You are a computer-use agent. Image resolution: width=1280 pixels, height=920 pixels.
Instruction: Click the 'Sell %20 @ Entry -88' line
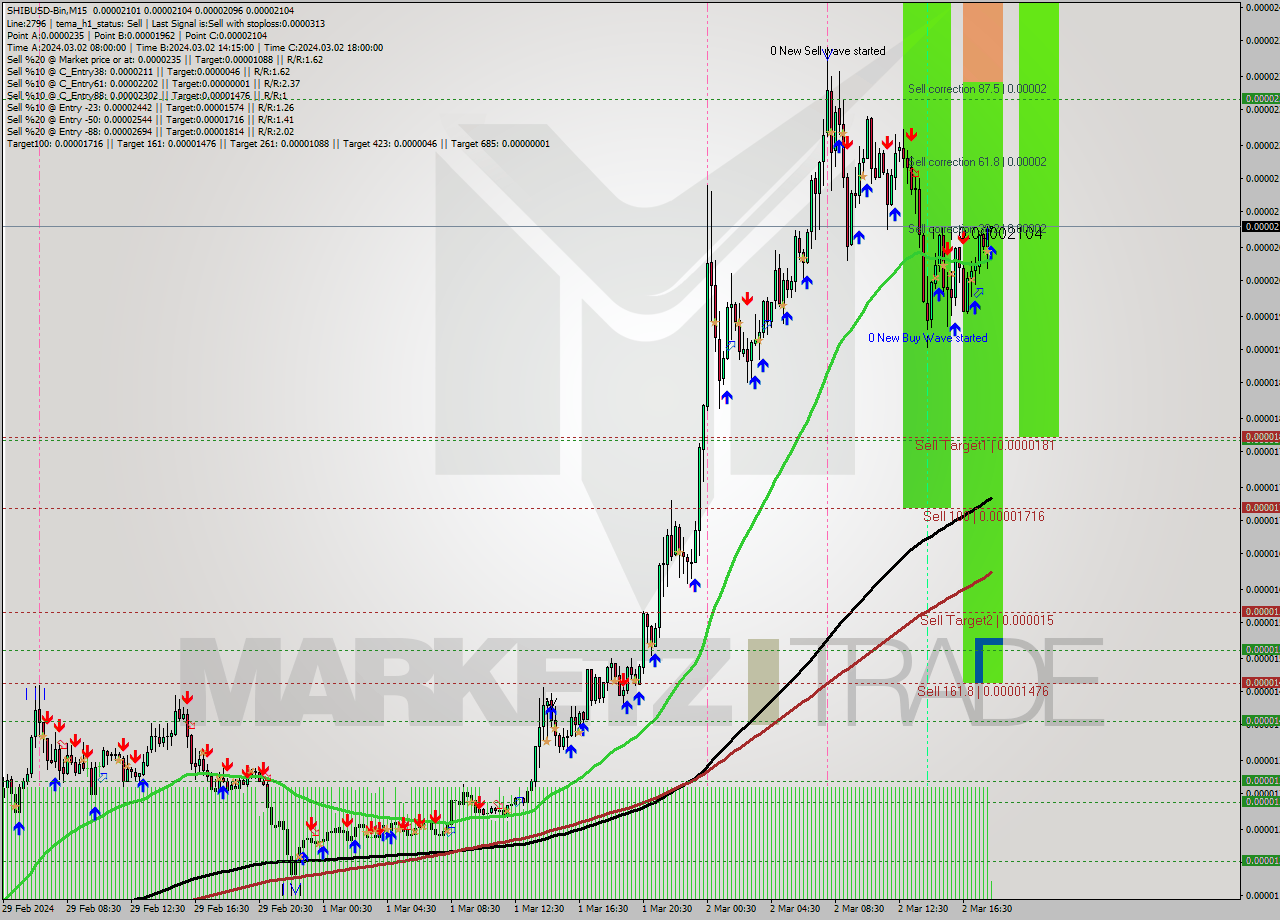point(150,131)
